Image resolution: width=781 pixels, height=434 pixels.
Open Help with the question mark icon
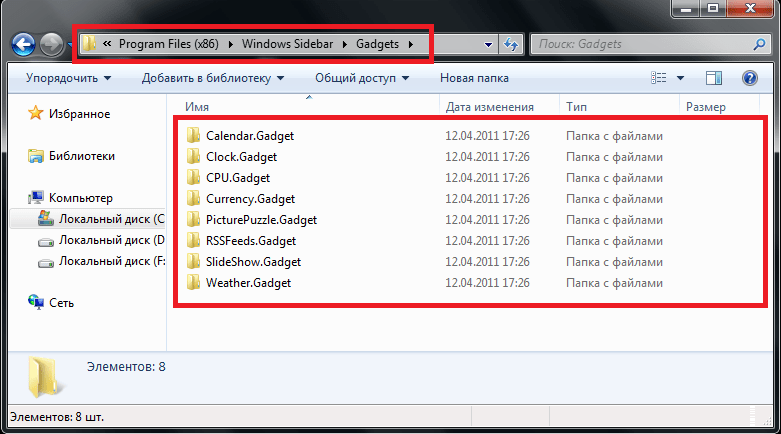click(749, 78)
